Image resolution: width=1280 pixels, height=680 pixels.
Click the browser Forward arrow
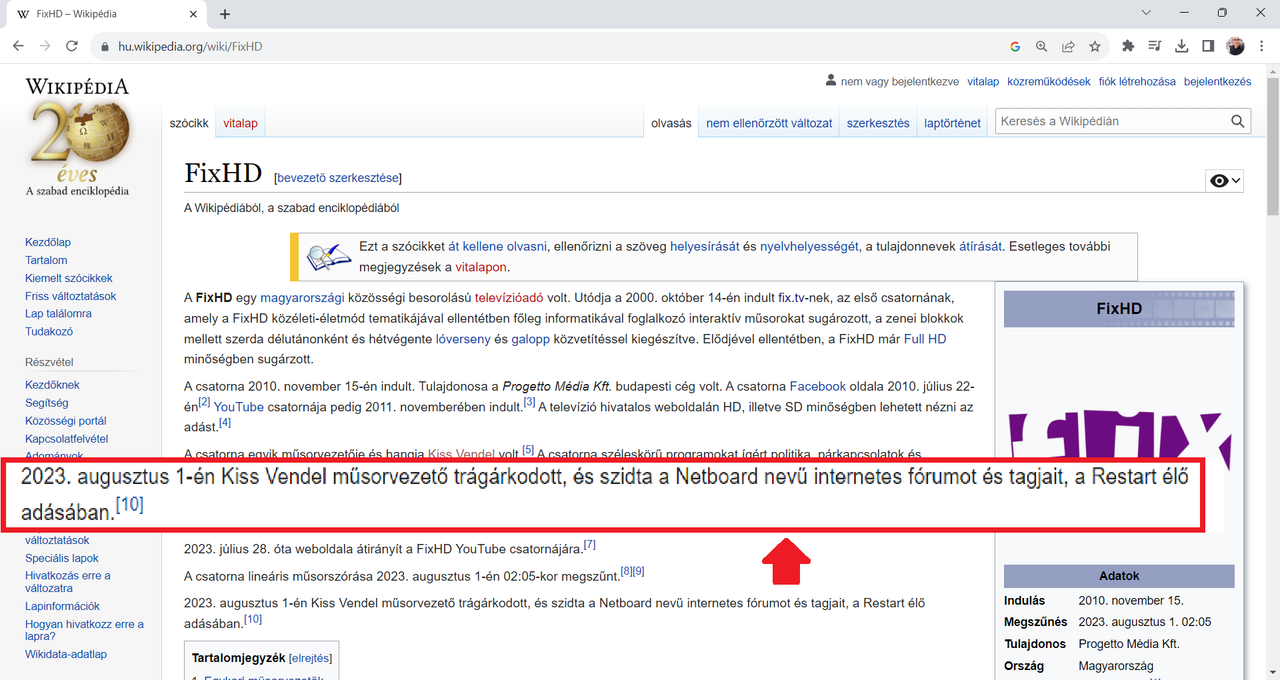click(x=46, y=46)
